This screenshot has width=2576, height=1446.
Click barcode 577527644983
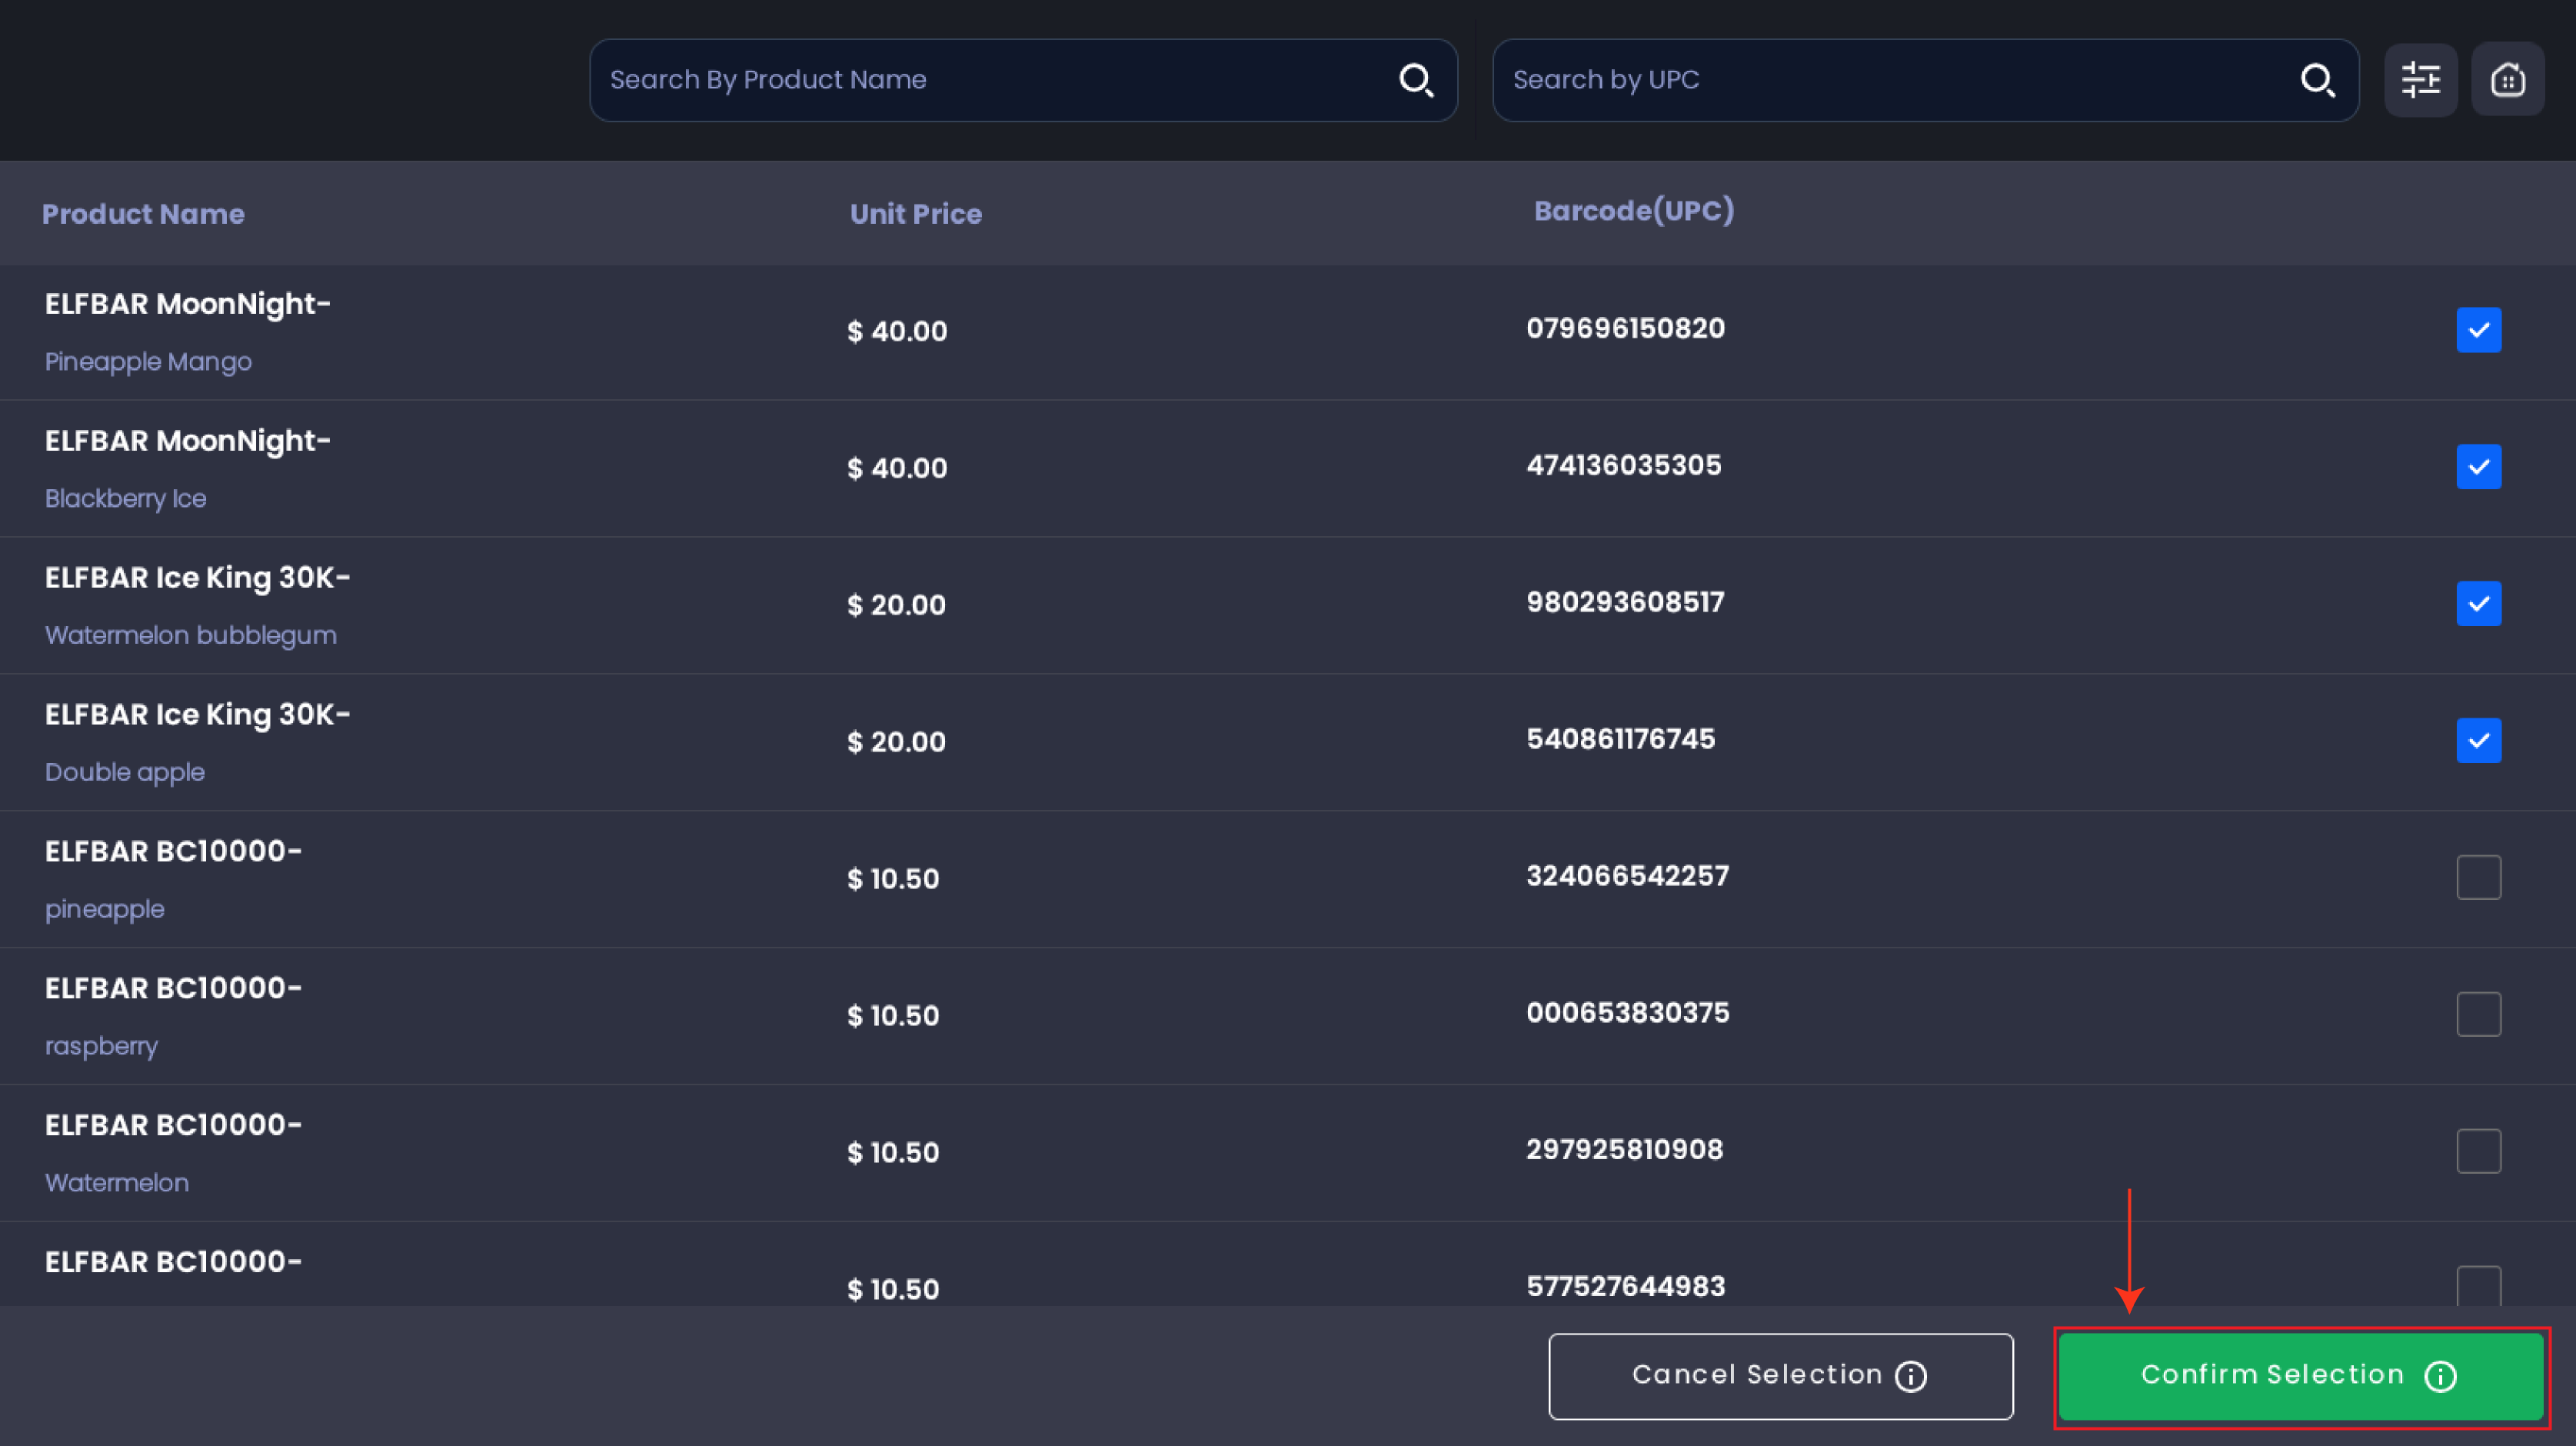coord(1626,1287)
